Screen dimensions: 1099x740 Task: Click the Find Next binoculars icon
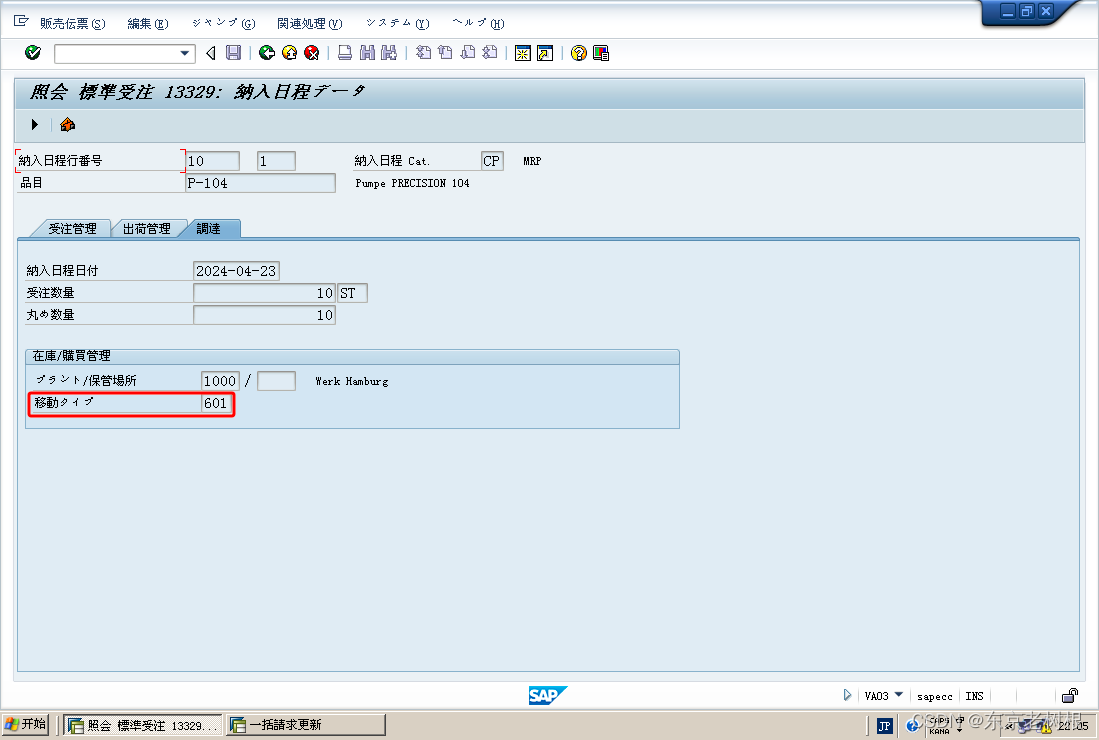tap(389, 53)
